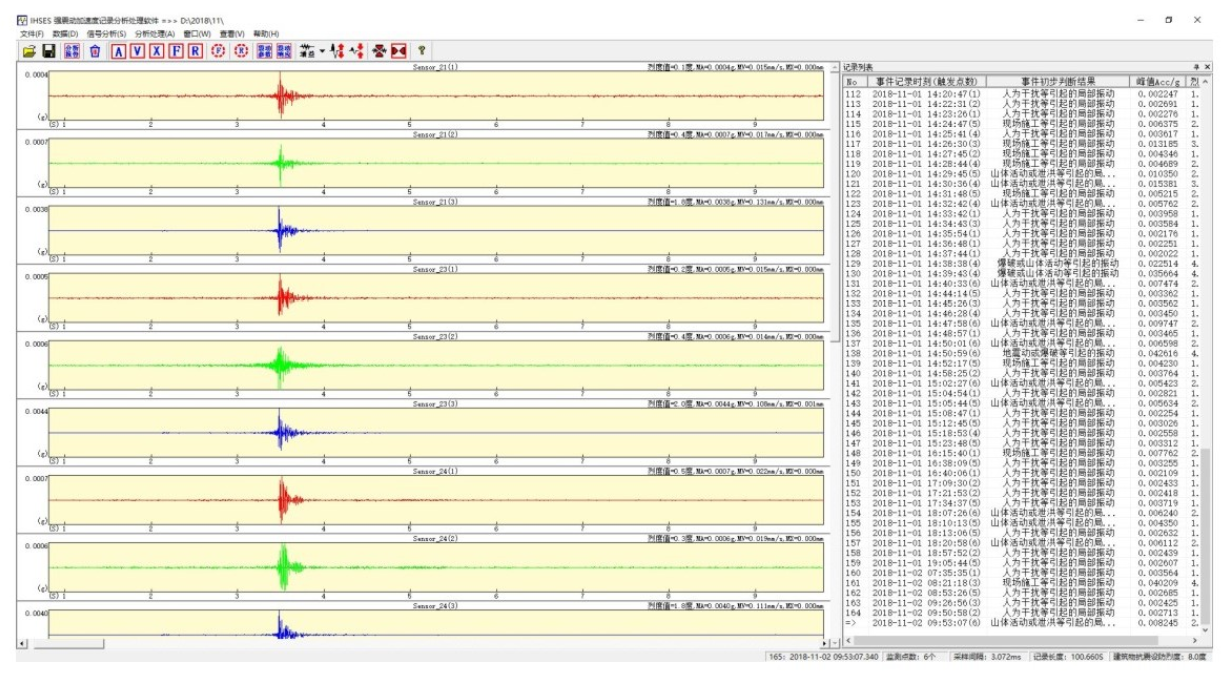
Task: Sort by 事件记录时刻 column header
Action: tap(926, 81)
